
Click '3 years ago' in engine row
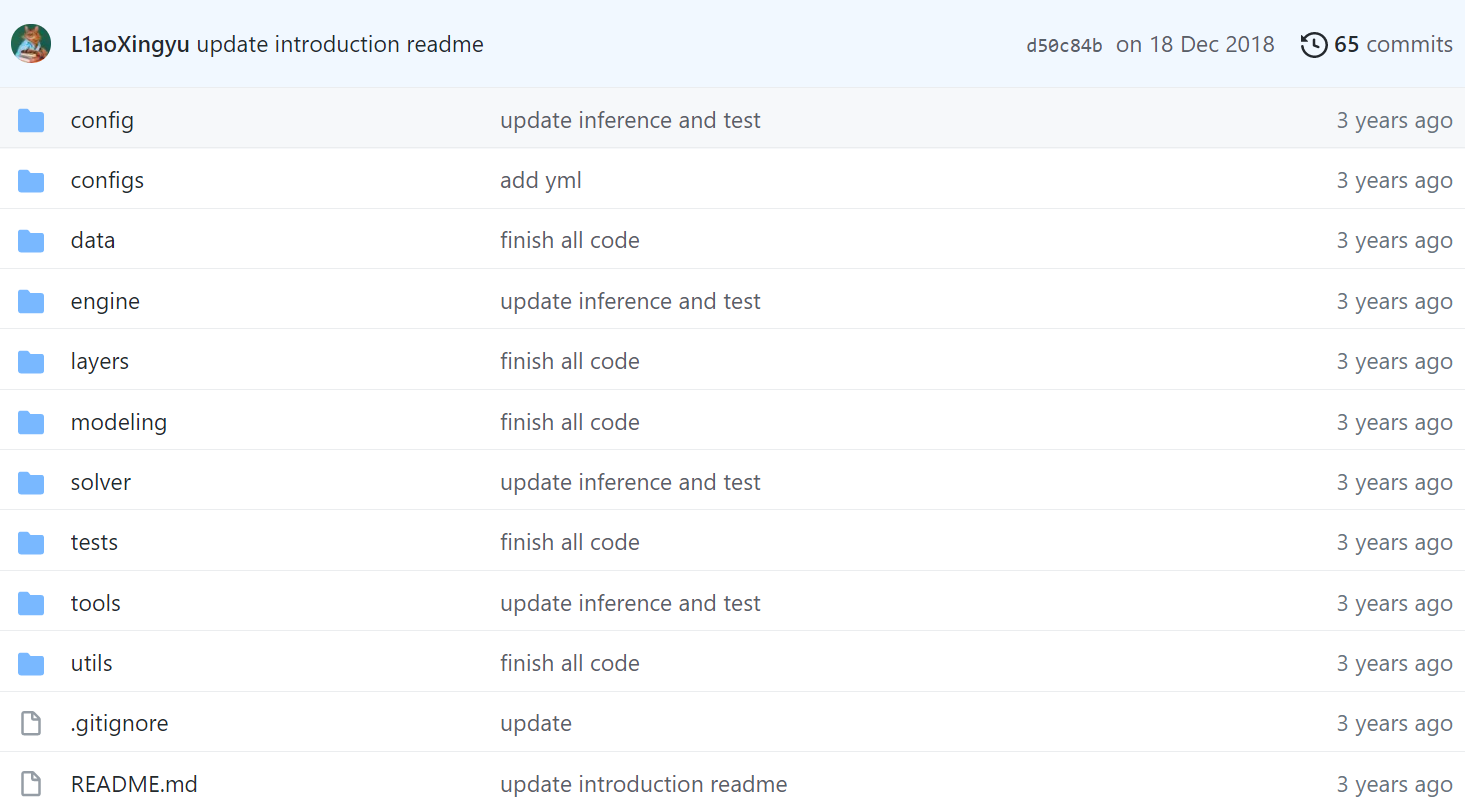(x=1395, y=301)
